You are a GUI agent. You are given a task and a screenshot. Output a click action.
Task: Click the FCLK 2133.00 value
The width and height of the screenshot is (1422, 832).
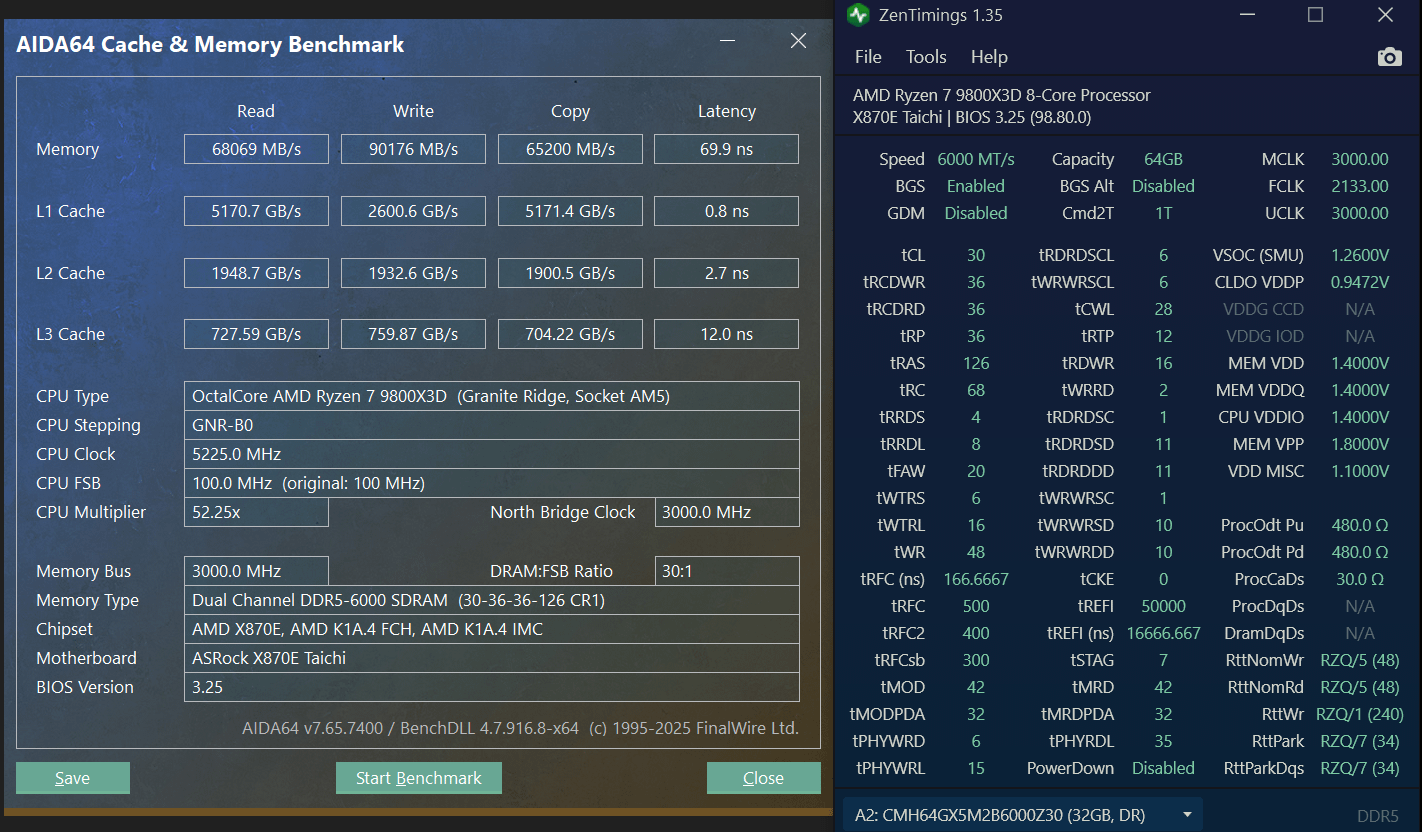coord(1360,186)
